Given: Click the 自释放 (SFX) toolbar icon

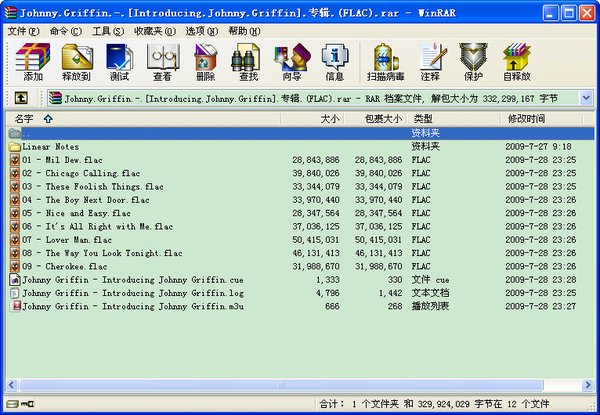Looking at the screenshot, I should pos(517,57).
